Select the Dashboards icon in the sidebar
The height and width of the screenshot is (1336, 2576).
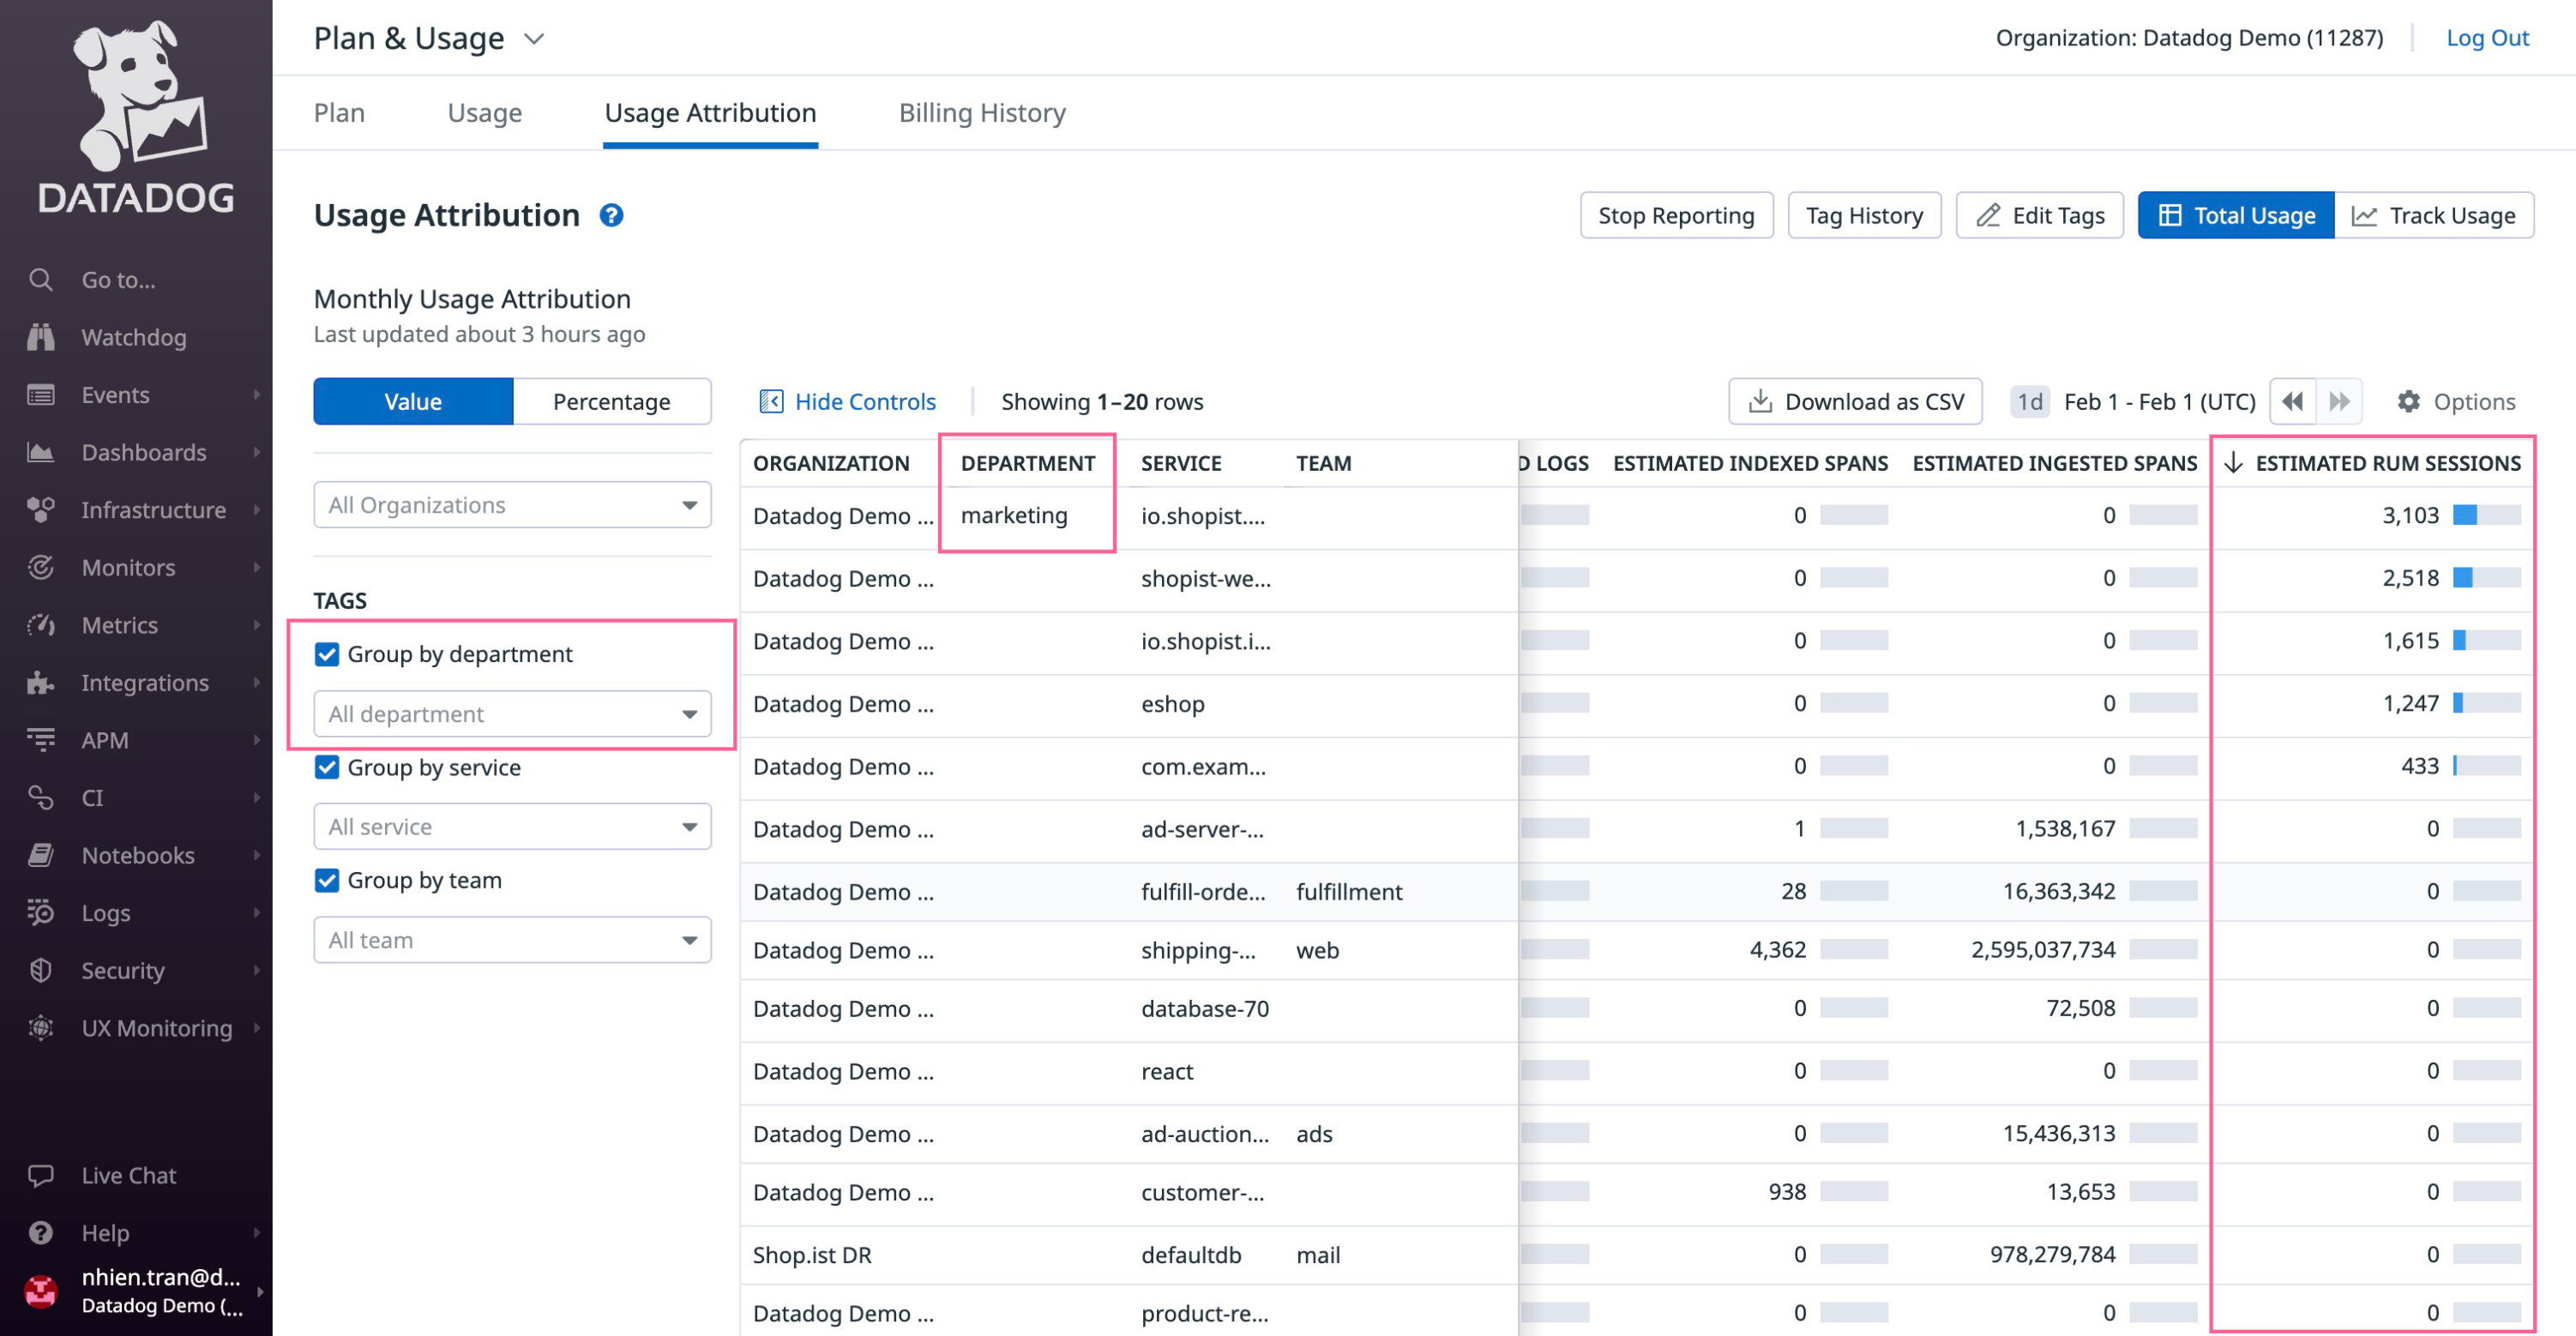41,452
